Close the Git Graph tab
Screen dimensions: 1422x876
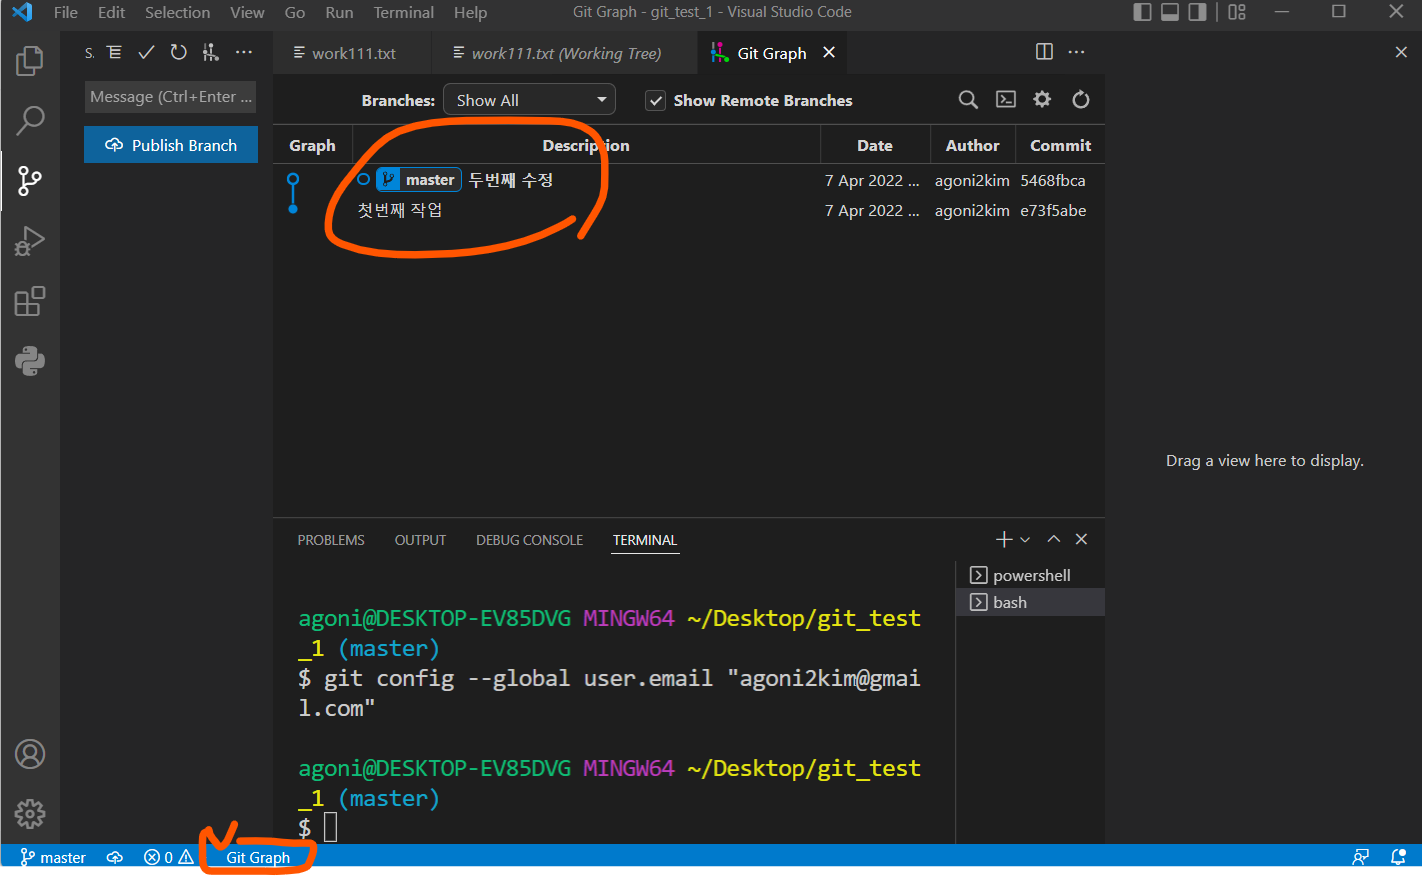829,52
